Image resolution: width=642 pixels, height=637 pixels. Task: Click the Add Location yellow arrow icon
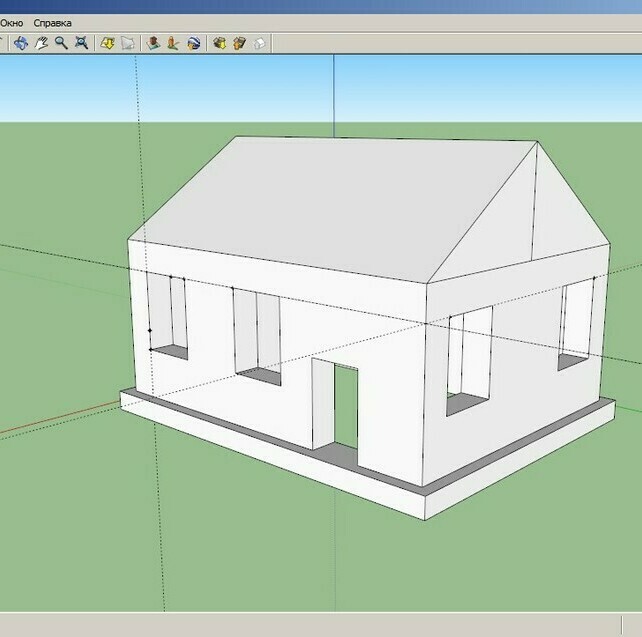point(107,43)
